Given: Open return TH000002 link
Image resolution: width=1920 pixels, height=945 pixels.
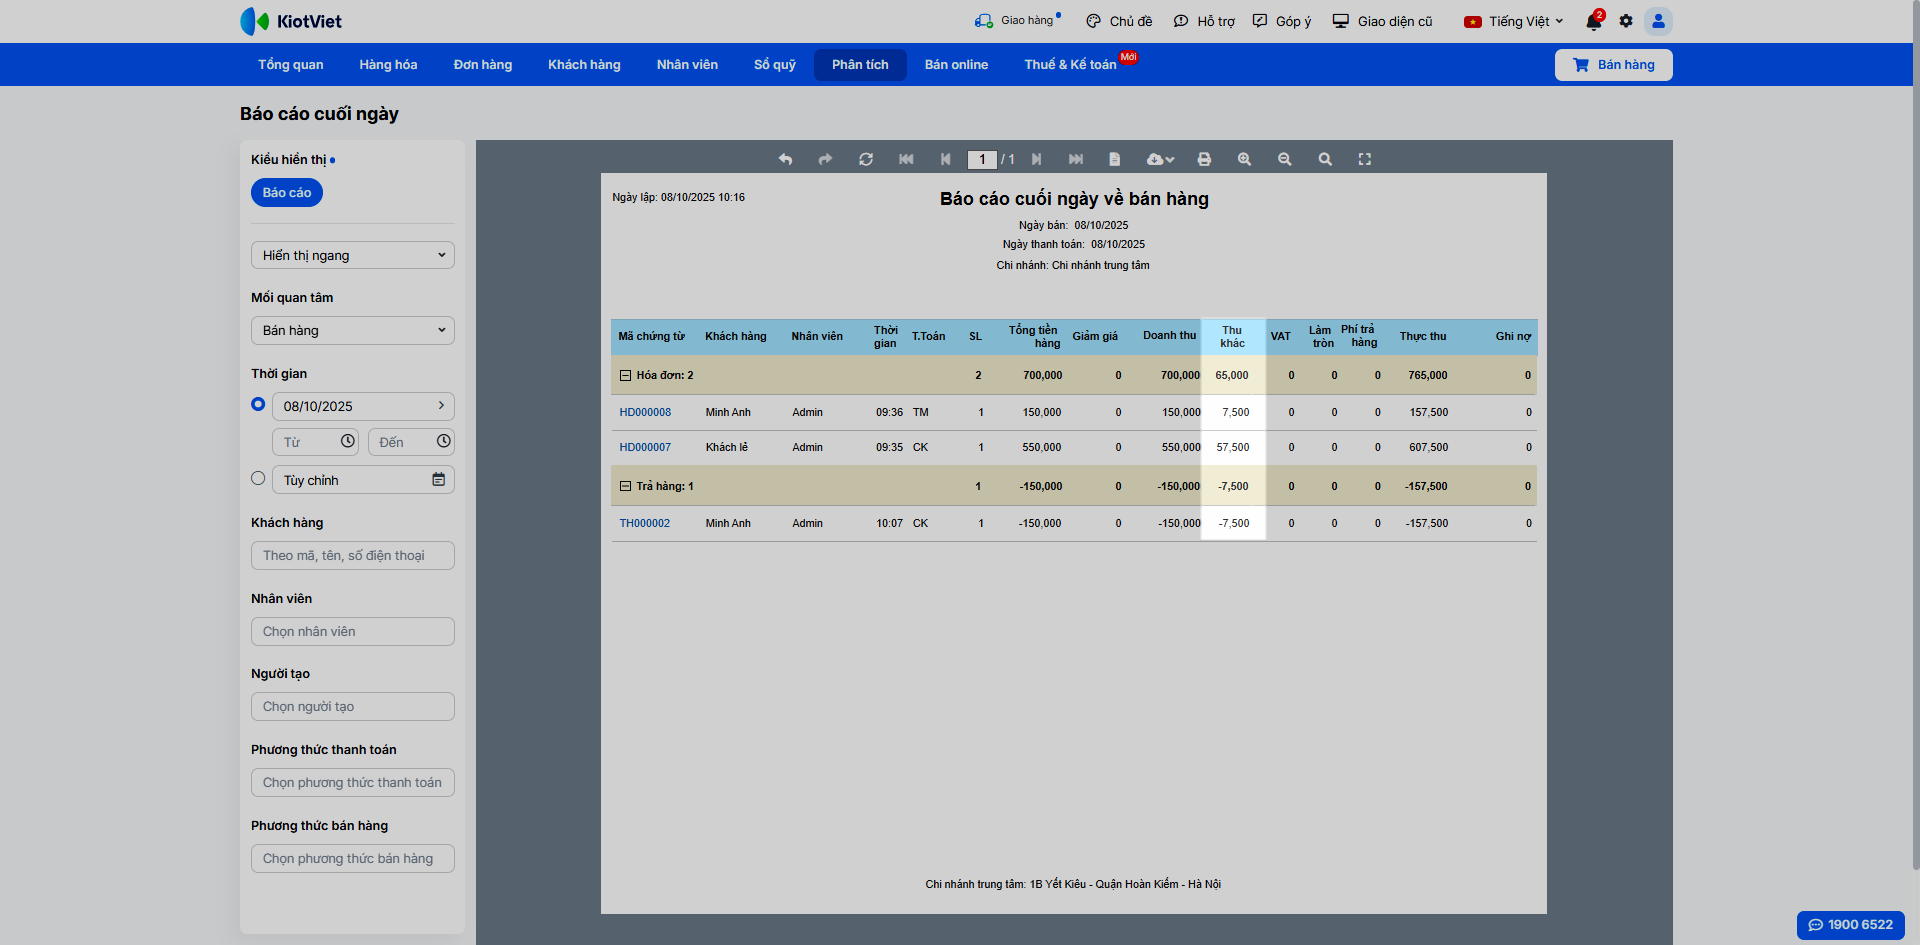Looking at the screenshot, I should 644,523.
